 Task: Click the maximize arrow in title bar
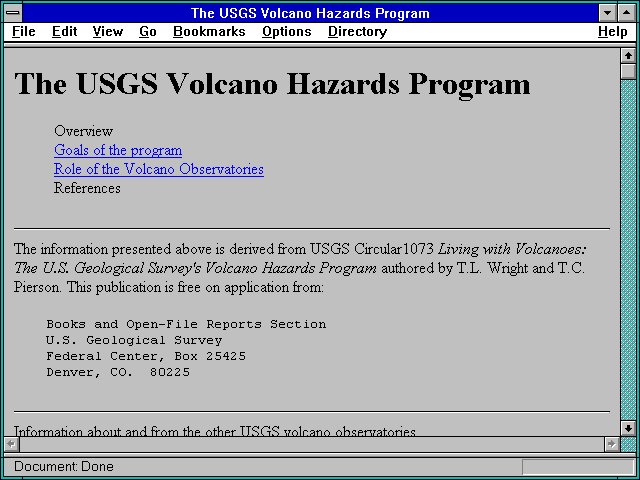click(x=627, y=13)
